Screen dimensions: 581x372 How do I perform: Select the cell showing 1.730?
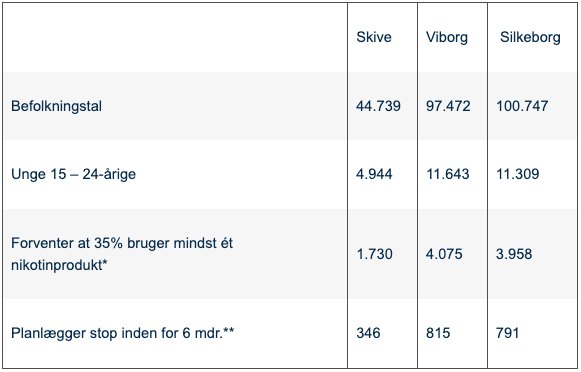[x=374, y=254]
